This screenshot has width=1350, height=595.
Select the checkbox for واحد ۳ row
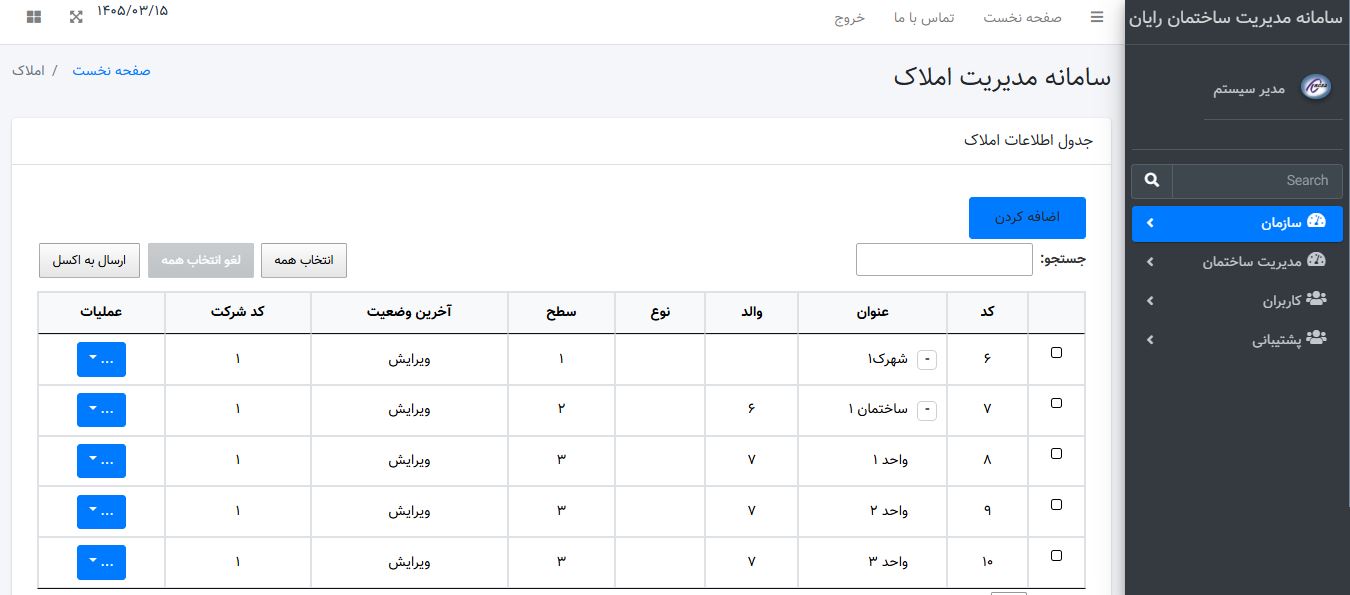[x=1057, y=555]
